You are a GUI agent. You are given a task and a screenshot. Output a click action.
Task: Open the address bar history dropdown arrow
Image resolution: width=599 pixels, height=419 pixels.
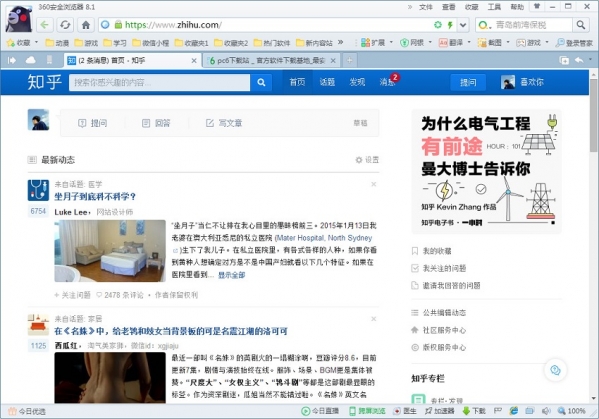463,25
